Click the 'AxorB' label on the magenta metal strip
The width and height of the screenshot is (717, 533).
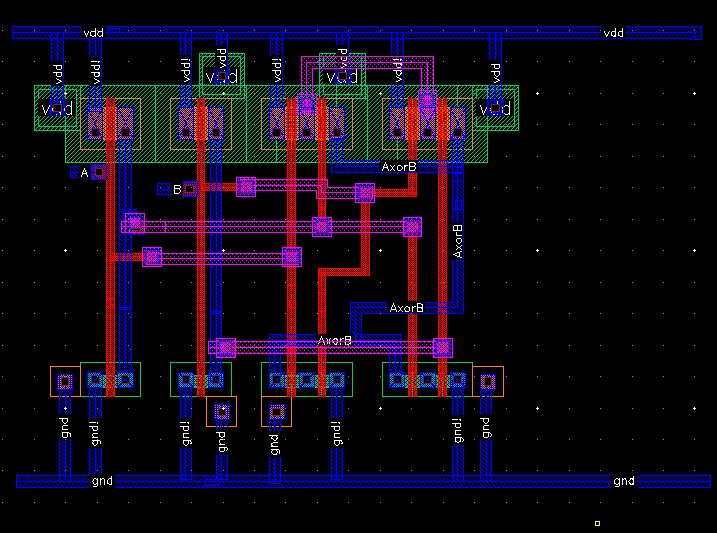(x=335, y=341)
